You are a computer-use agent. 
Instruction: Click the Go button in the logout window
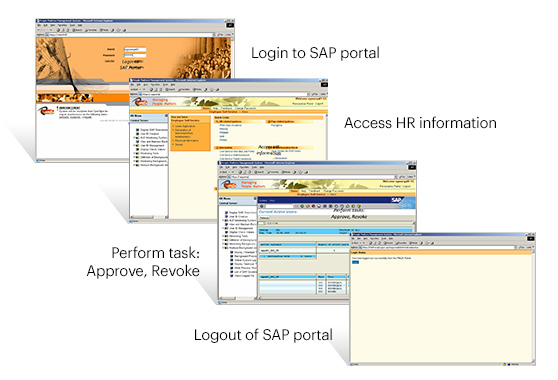522,247
